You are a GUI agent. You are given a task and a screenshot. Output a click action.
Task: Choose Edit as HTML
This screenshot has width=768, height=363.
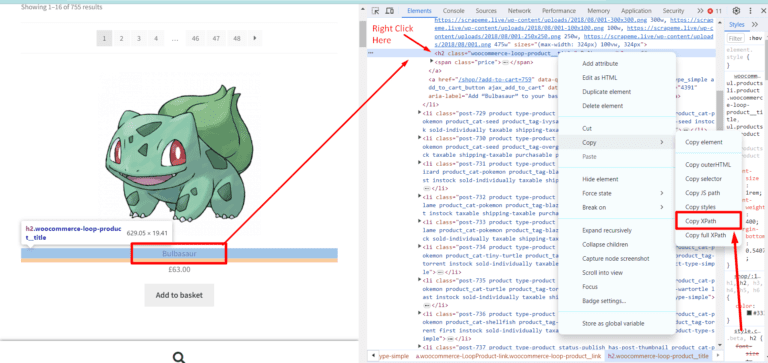[600, 77]
